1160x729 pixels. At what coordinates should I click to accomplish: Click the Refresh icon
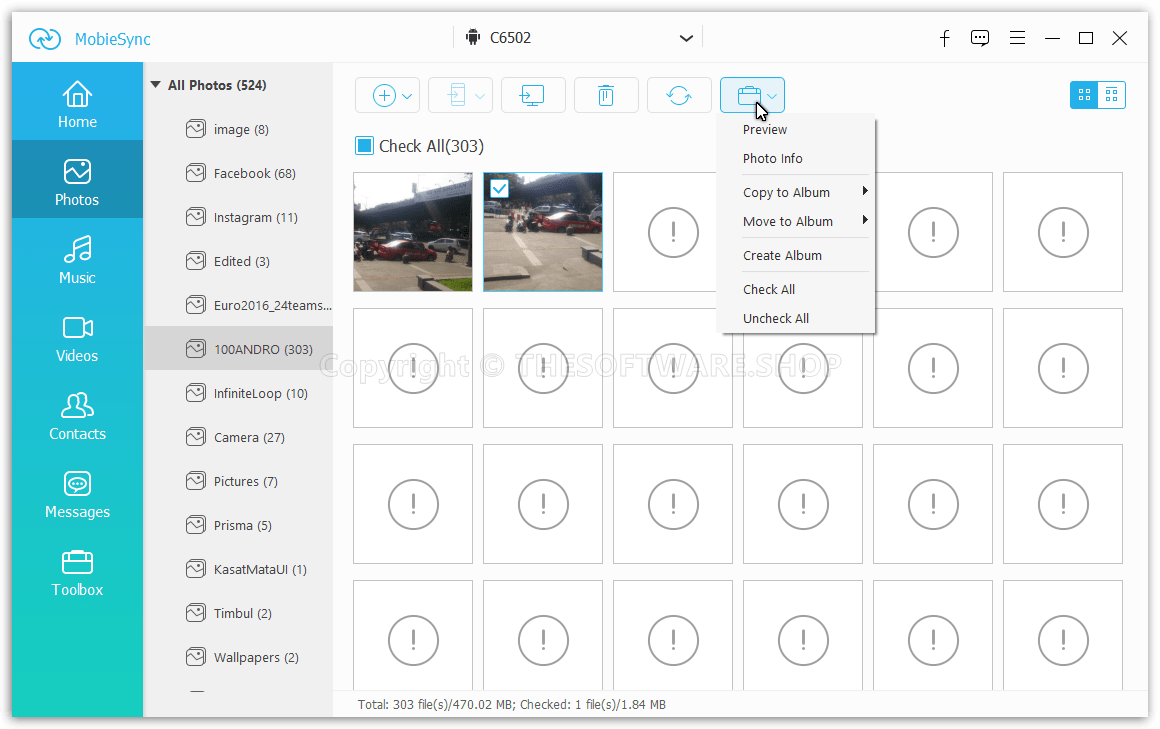click(678, 95)
